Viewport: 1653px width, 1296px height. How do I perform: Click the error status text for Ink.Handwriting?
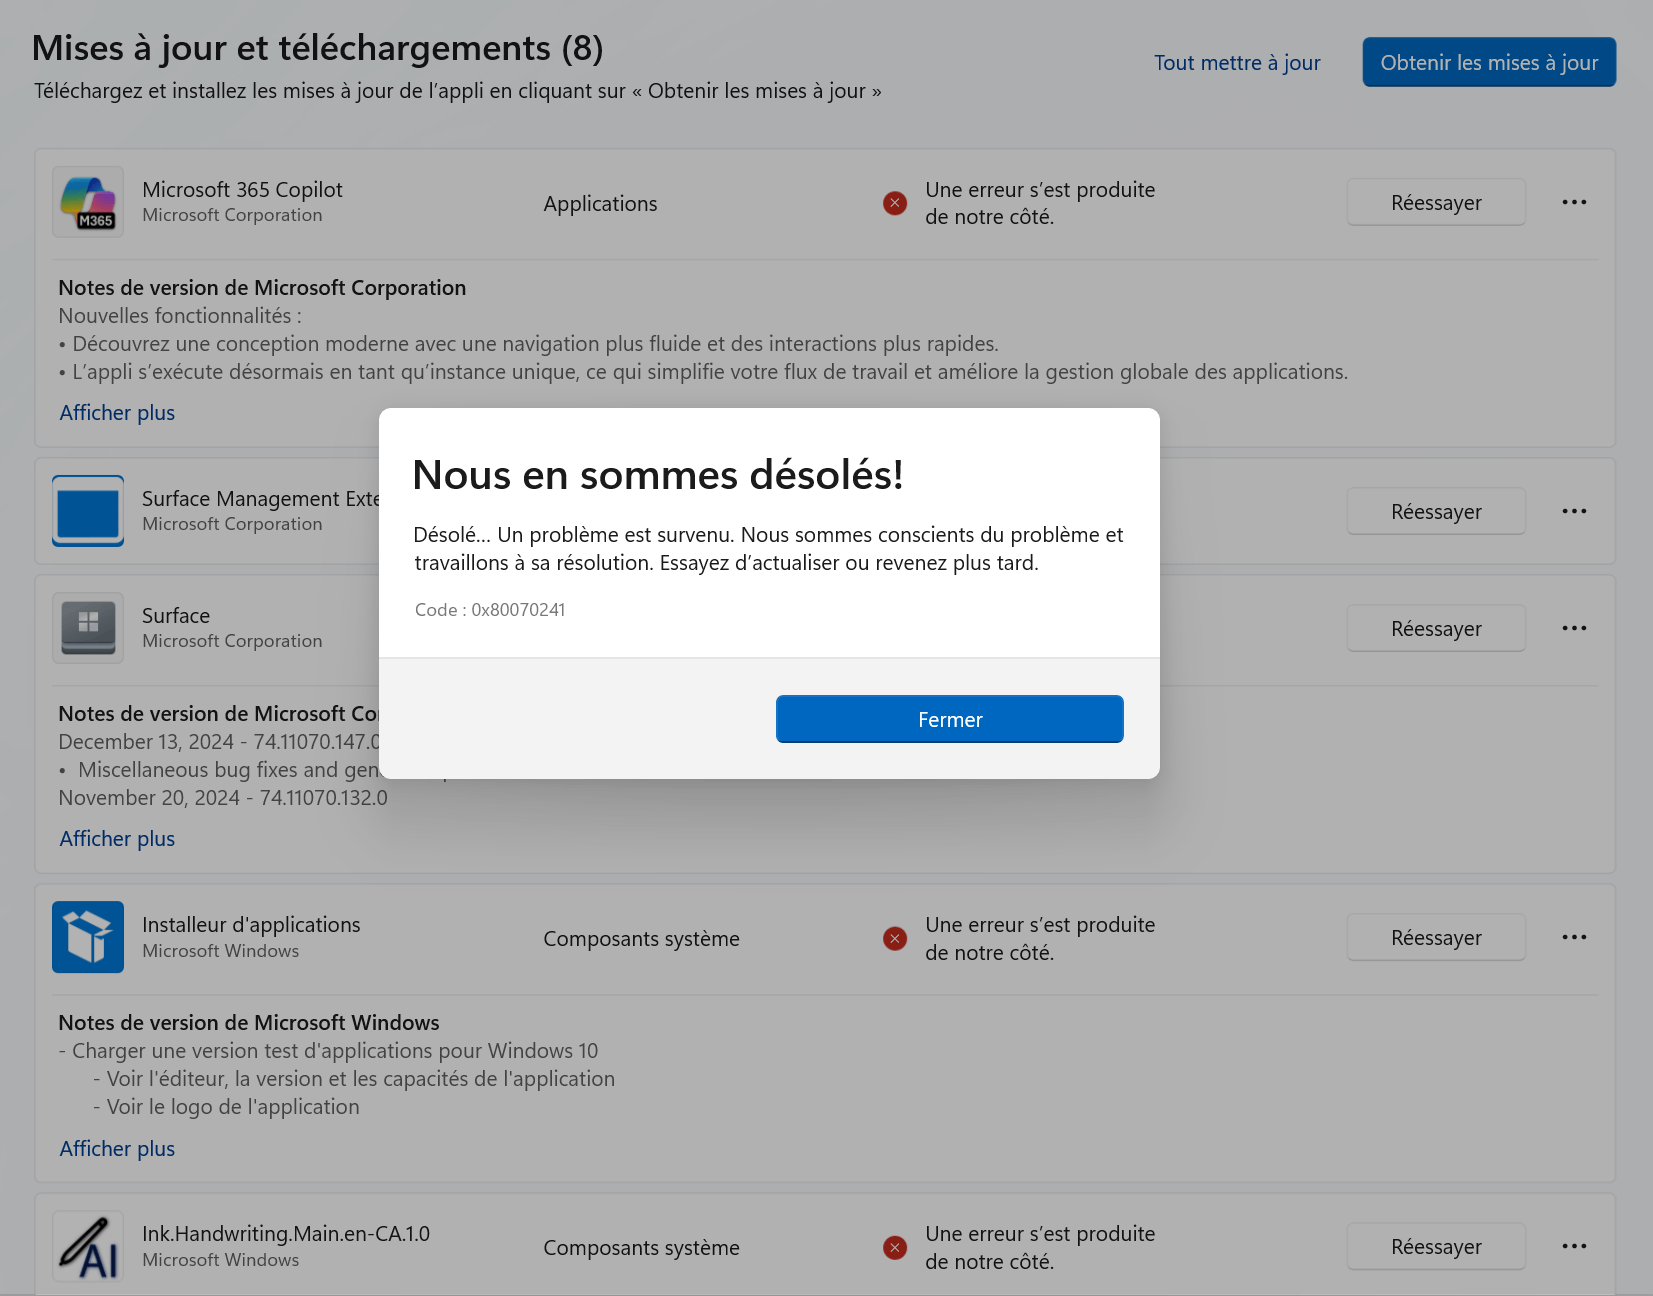[x=1040, y=1247]
